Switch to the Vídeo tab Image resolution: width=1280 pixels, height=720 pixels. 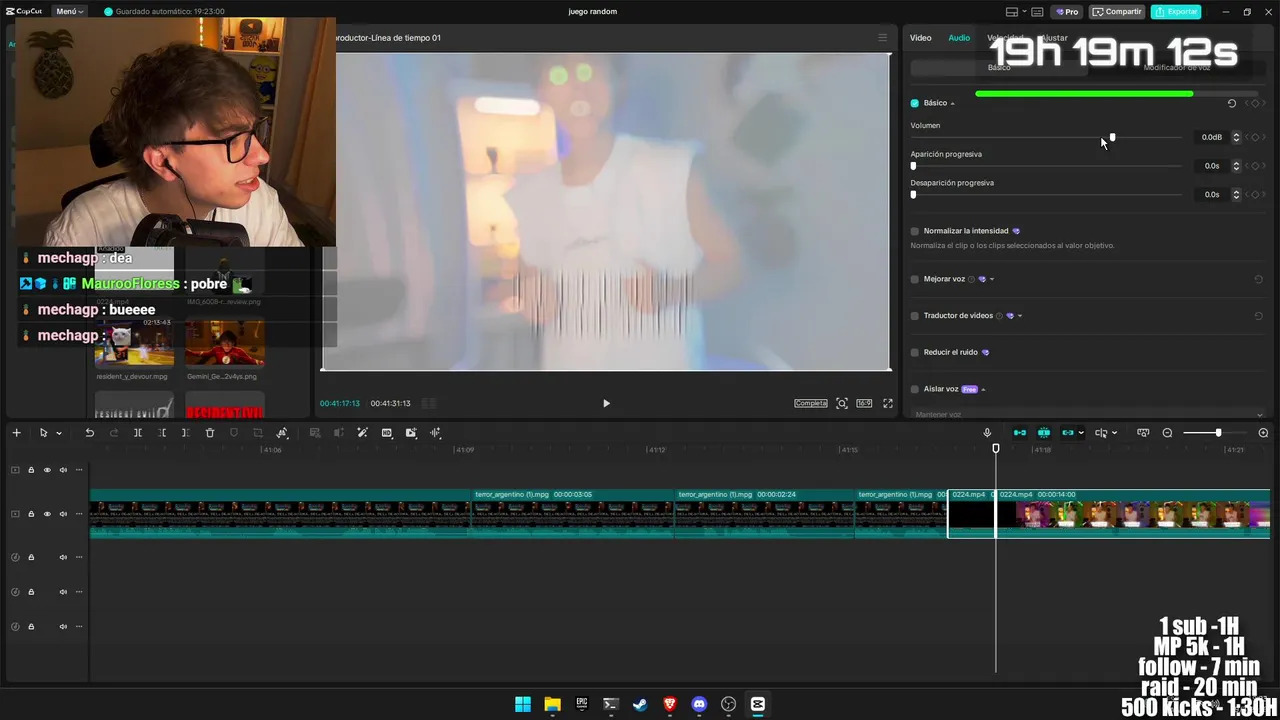[x=921, y=38]
